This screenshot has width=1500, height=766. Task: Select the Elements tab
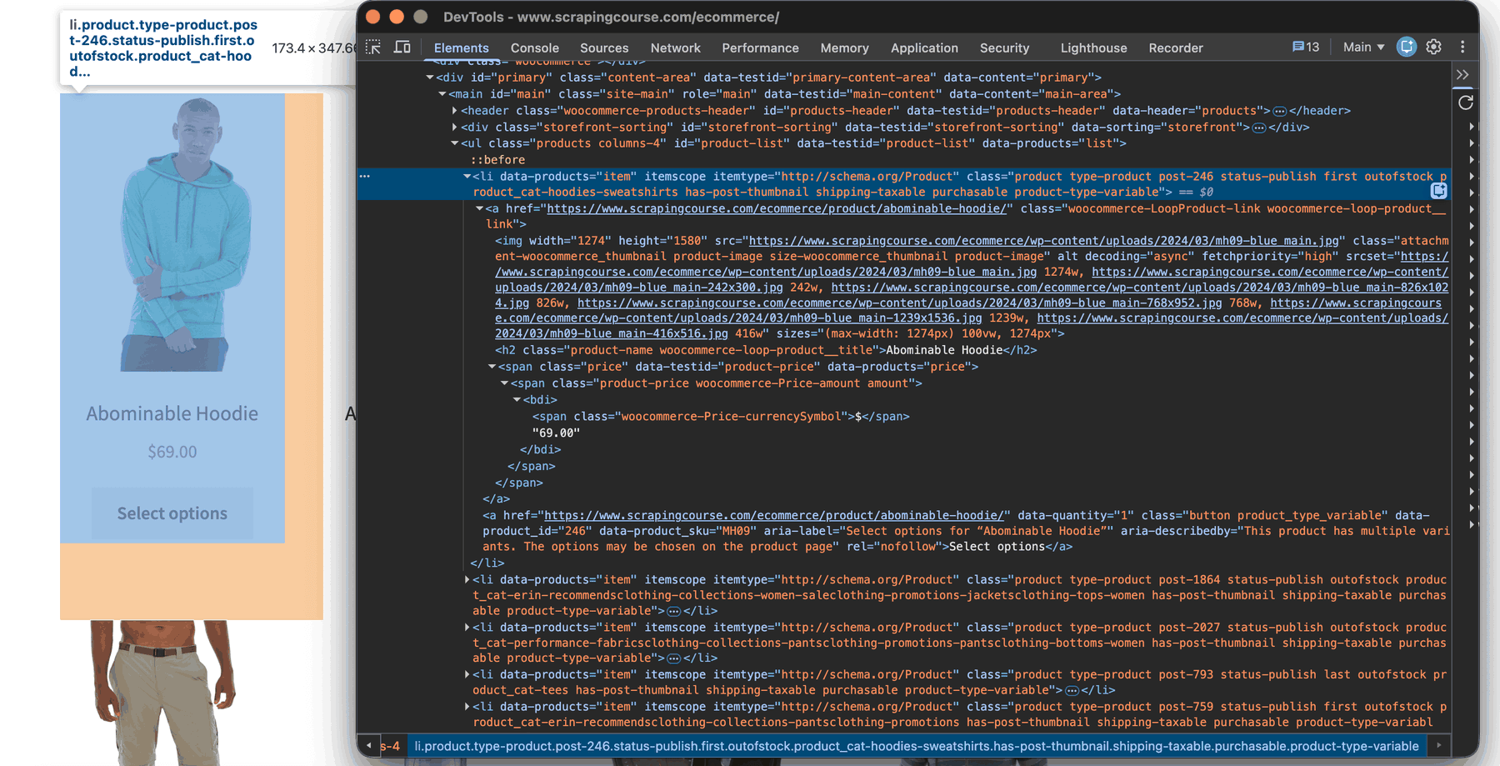tap(461, 48)
